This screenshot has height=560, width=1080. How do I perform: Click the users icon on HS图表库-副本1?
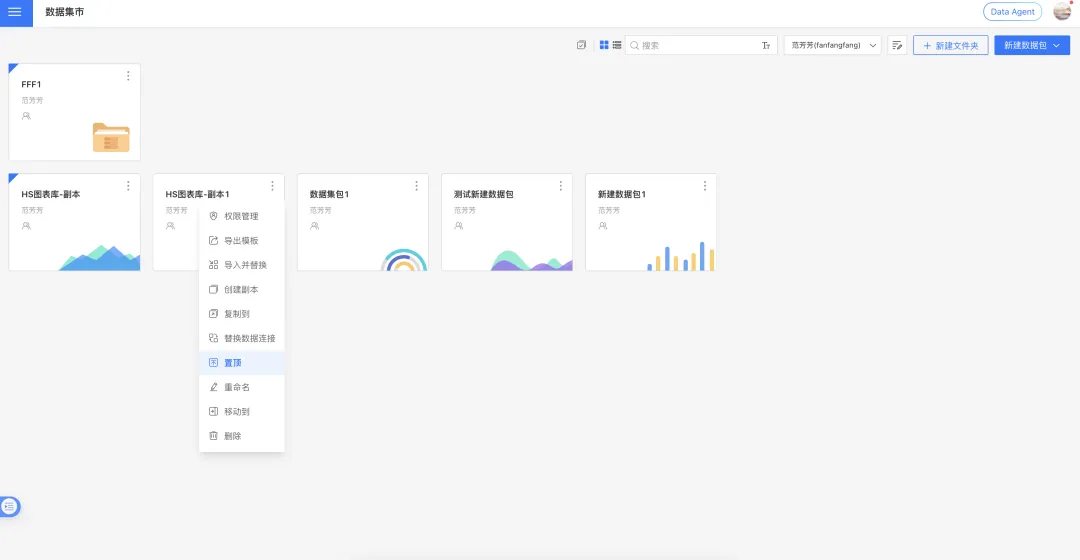coord(170,226)
